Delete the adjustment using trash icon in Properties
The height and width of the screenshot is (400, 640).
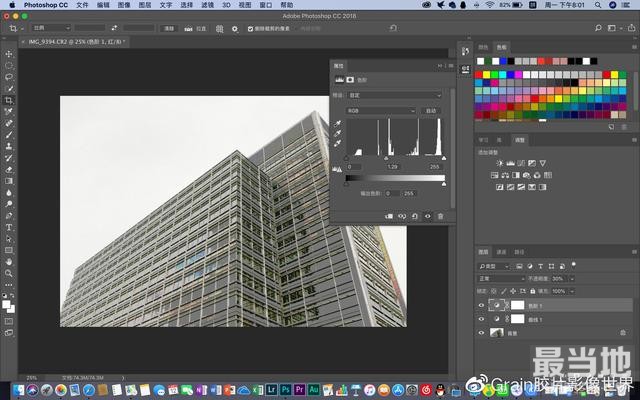coord(440,216)
